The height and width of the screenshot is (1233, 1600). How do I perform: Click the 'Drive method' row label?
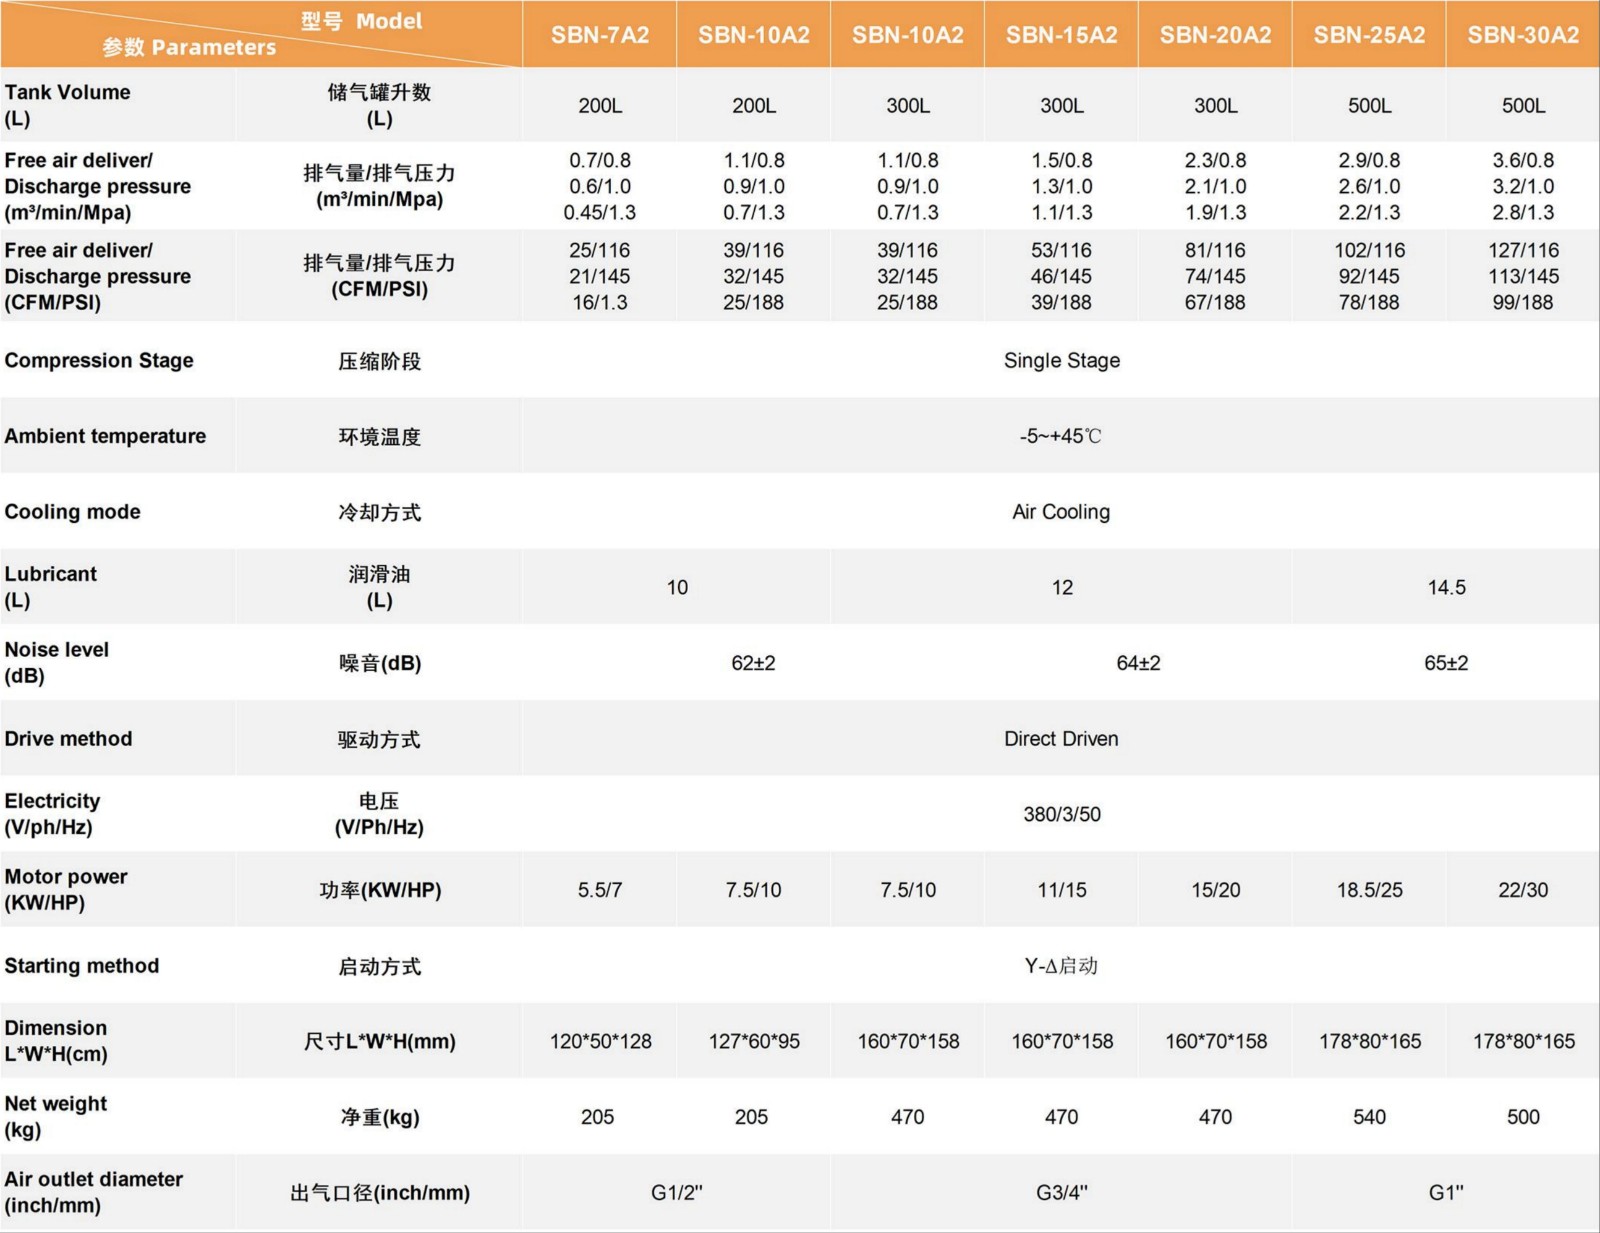tap(68, 739)
